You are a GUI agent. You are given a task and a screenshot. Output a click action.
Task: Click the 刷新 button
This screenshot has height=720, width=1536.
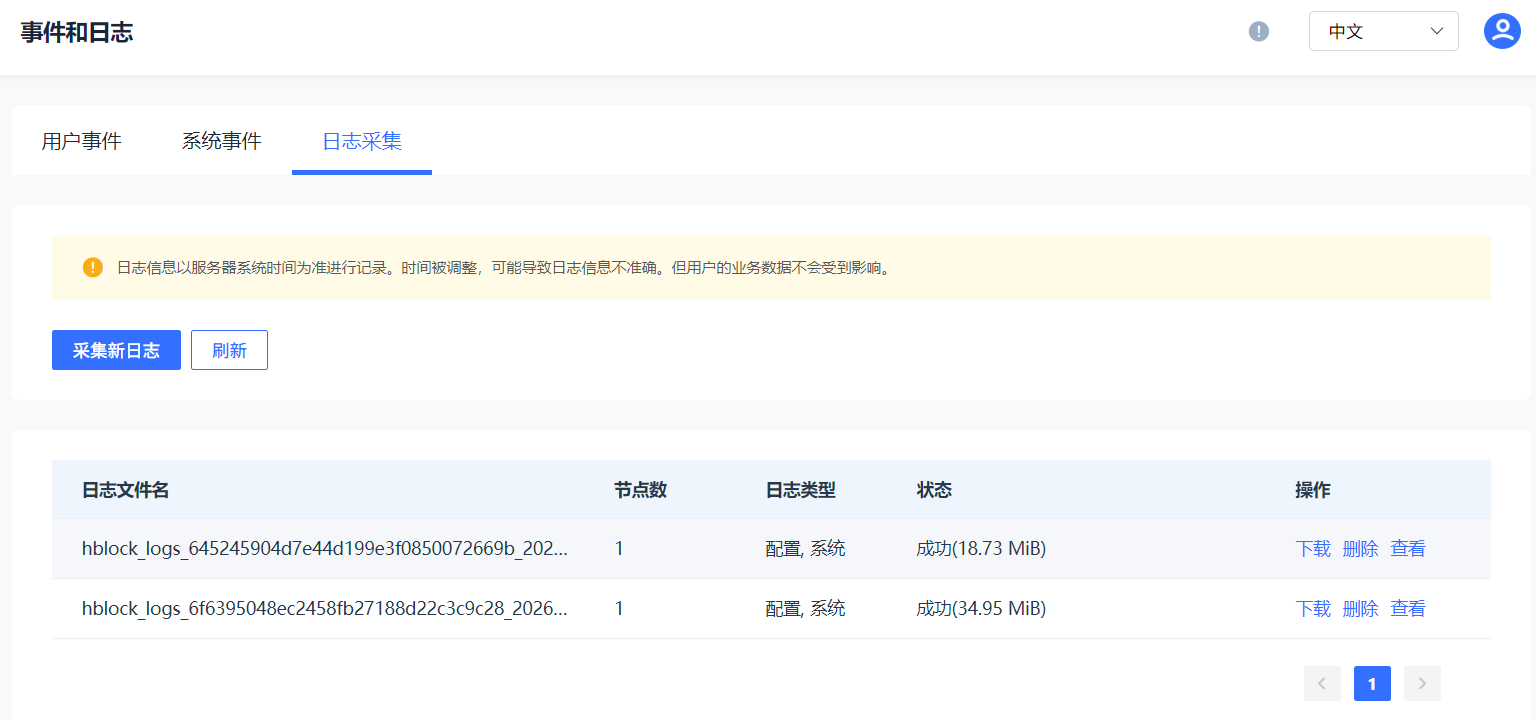click(229, 350)
